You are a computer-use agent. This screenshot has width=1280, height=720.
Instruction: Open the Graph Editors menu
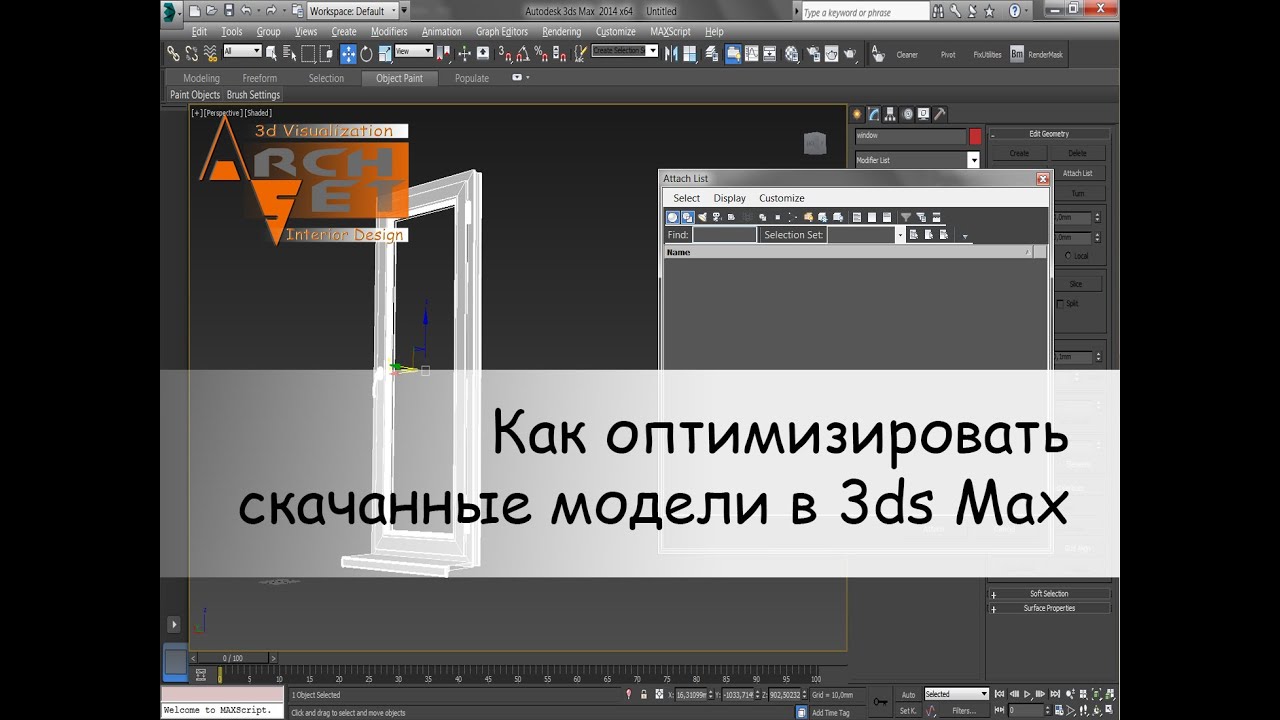[x=502, y=32]
